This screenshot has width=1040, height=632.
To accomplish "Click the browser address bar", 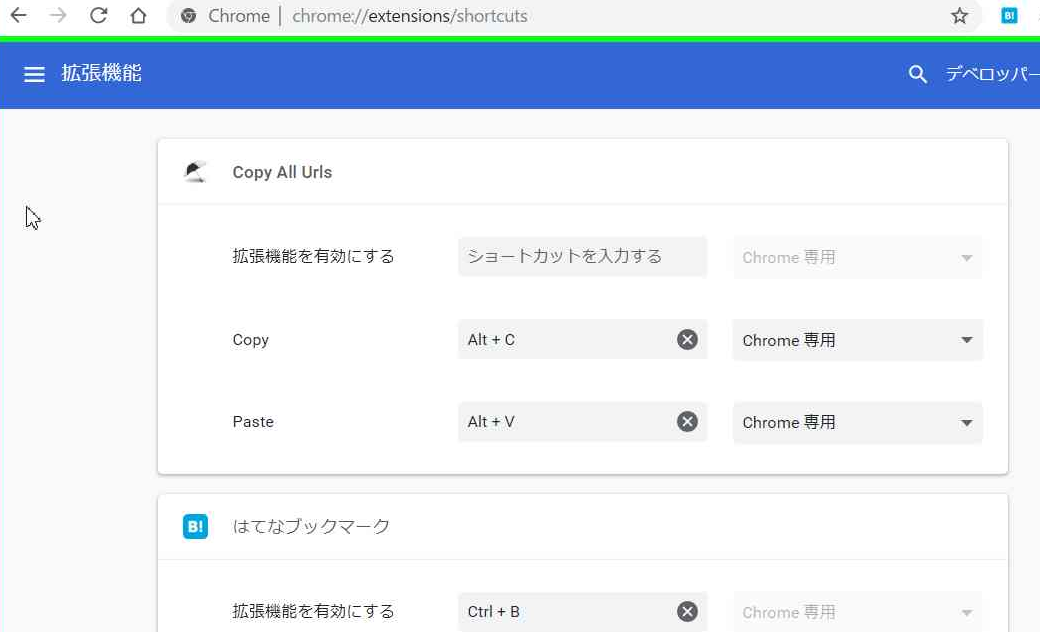I will click(500, 15).
